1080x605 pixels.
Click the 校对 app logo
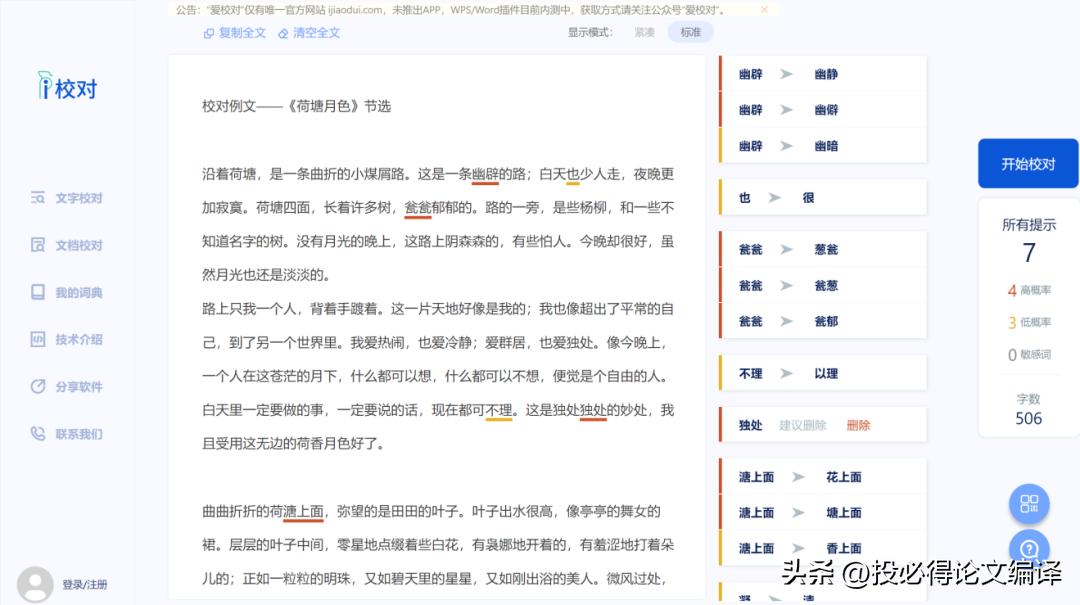64,87
